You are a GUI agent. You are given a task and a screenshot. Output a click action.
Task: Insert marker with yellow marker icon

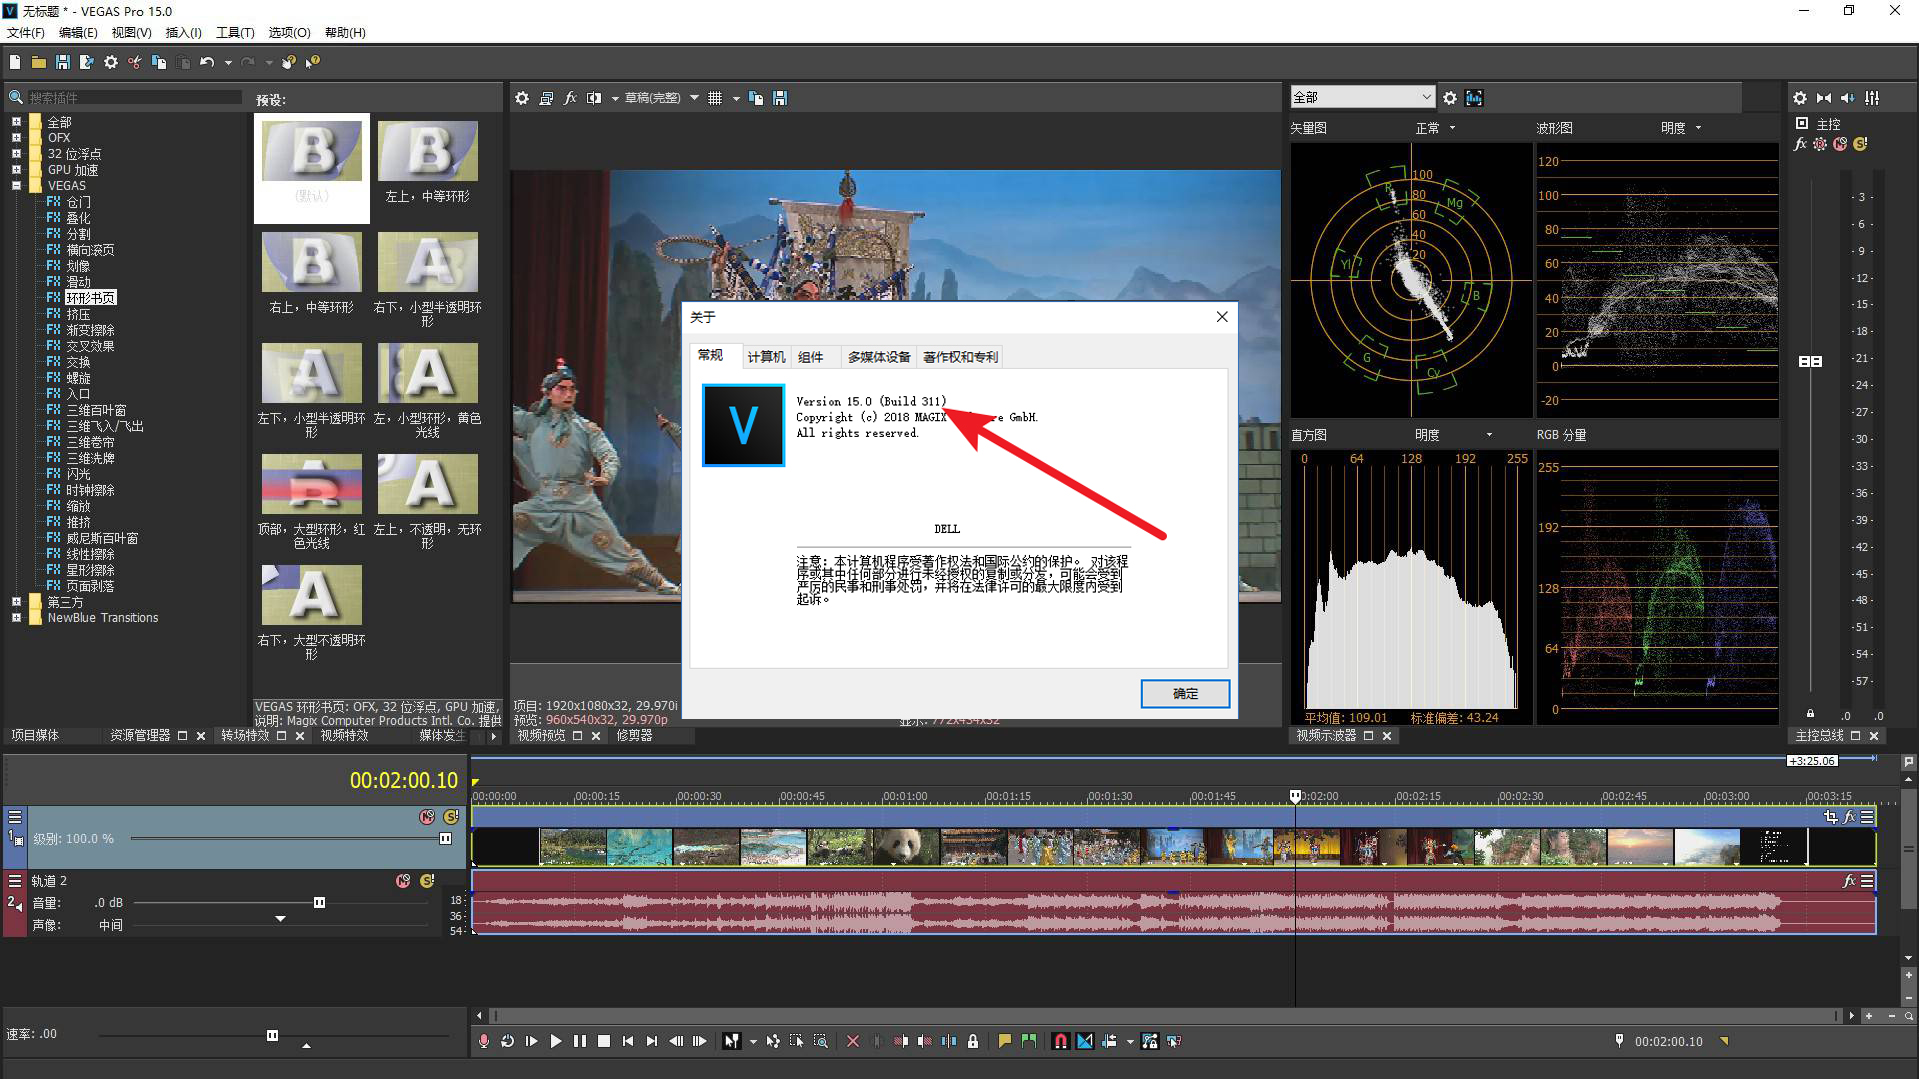pyautogui.click(x=1005, y=1041)
